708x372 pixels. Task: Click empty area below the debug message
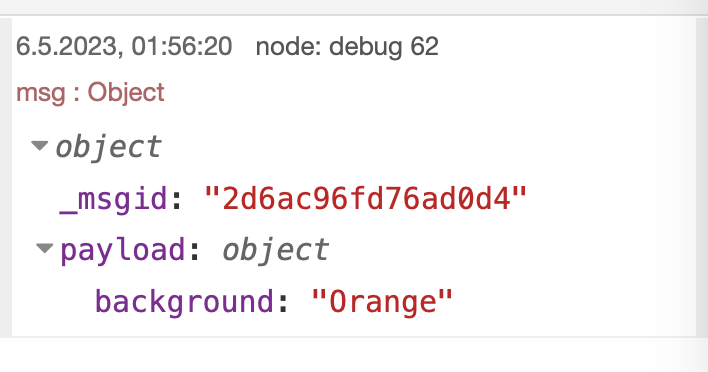(354, 355)
